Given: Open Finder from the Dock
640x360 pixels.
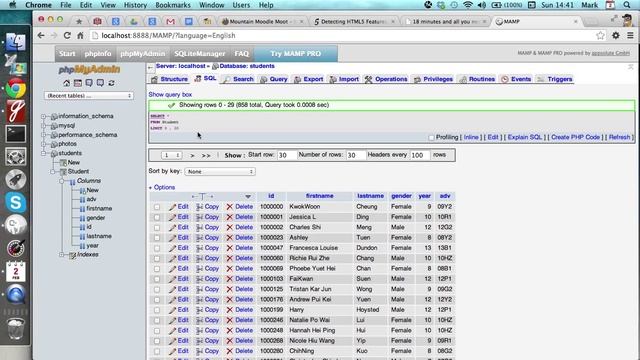Looking at the screenshot, I should click(x=16, y=42).
